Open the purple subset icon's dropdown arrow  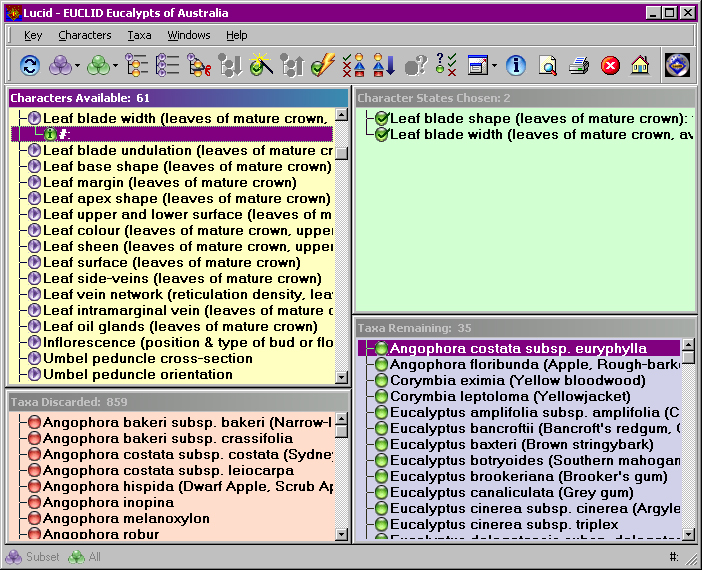pyautogui.click(x=77, y=66)
